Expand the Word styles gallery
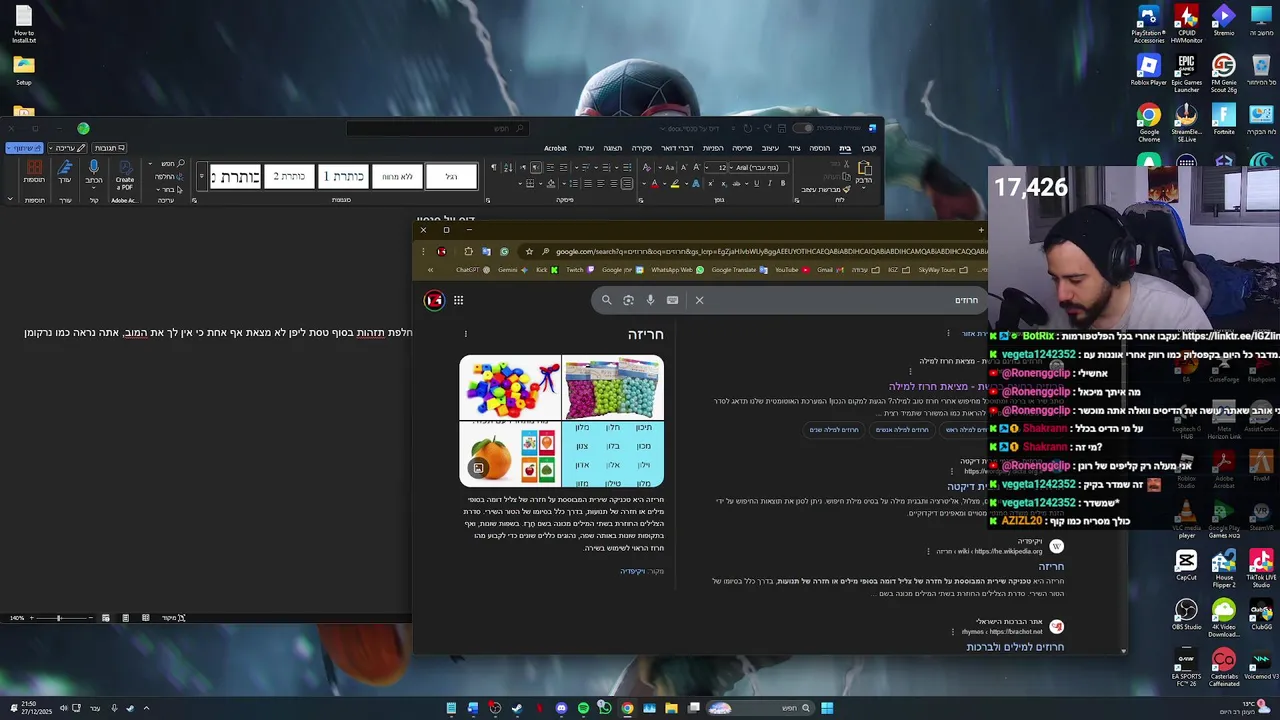 (201, 176)
